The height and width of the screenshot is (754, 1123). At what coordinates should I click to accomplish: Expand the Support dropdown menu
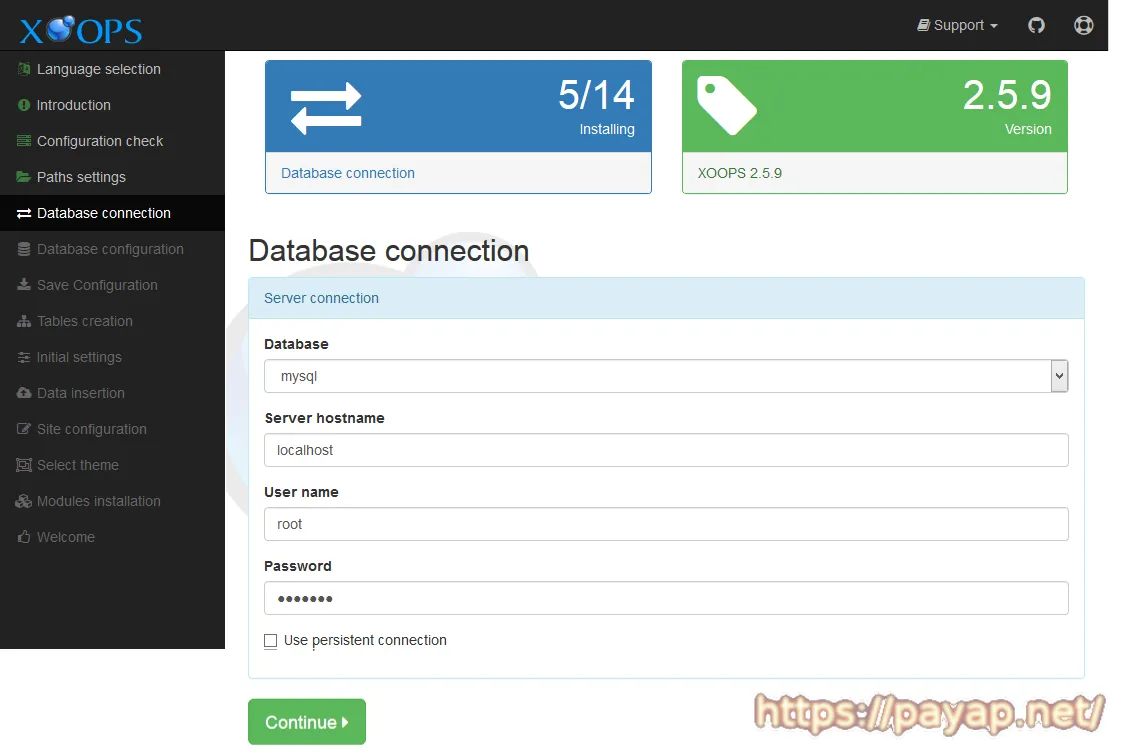957,25
